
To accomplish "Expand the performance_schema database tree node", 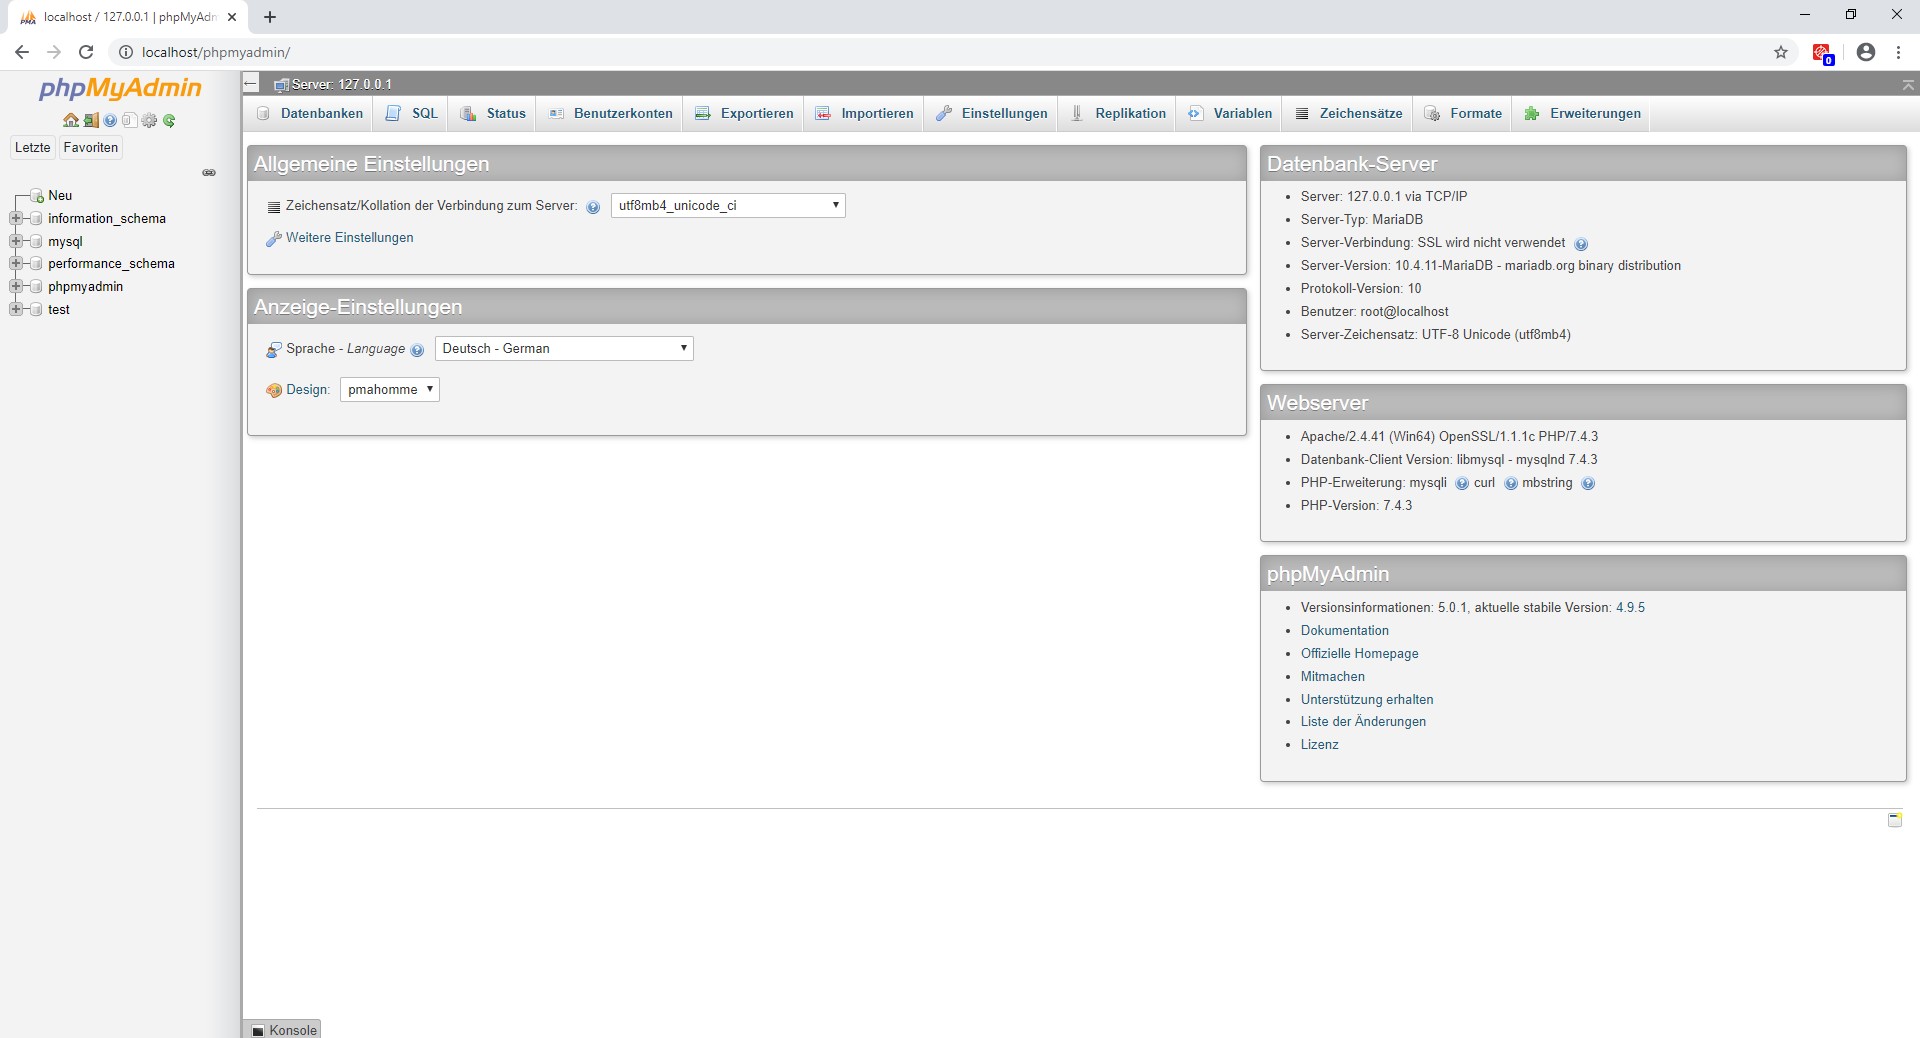I will click(x=15, y=264).
